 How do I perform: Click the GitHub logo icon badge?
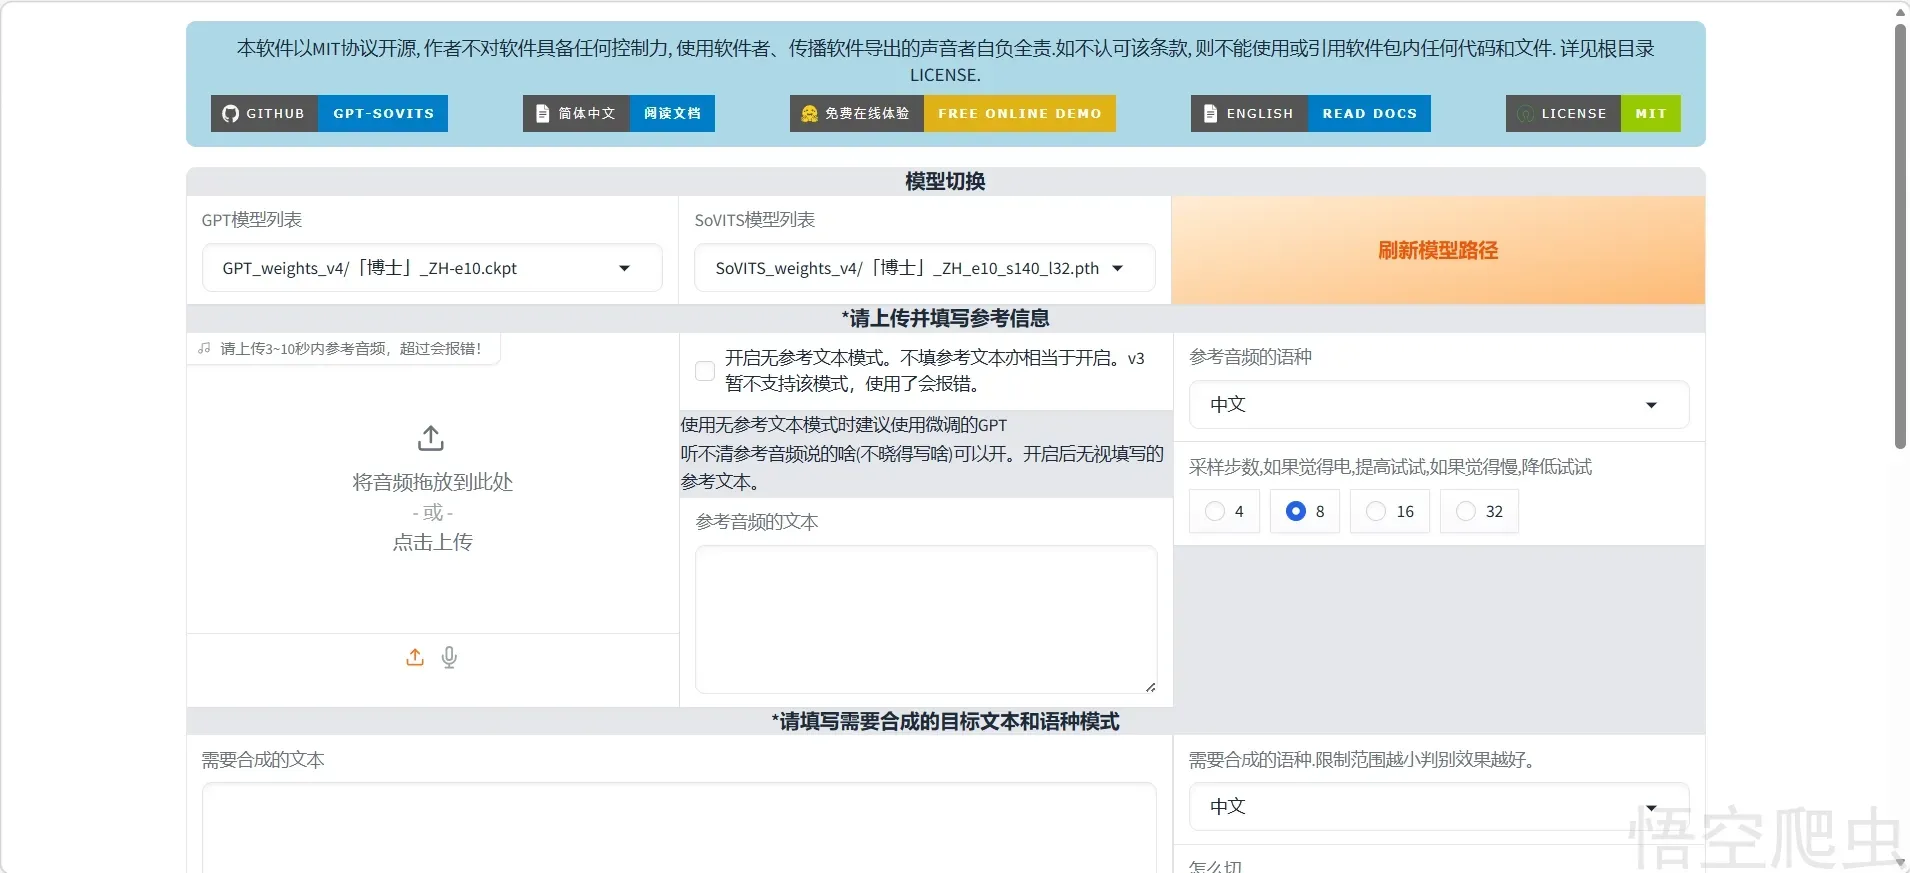coord(231,114)
